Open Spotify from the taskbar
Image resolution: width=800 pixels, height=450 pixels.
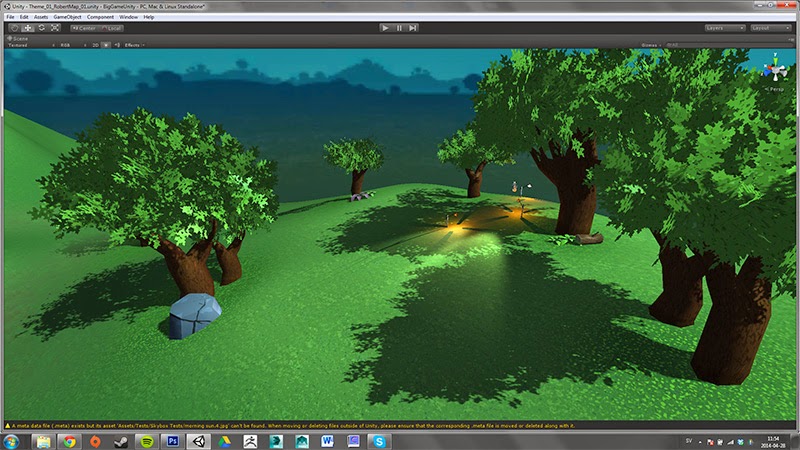pos(146,440)
